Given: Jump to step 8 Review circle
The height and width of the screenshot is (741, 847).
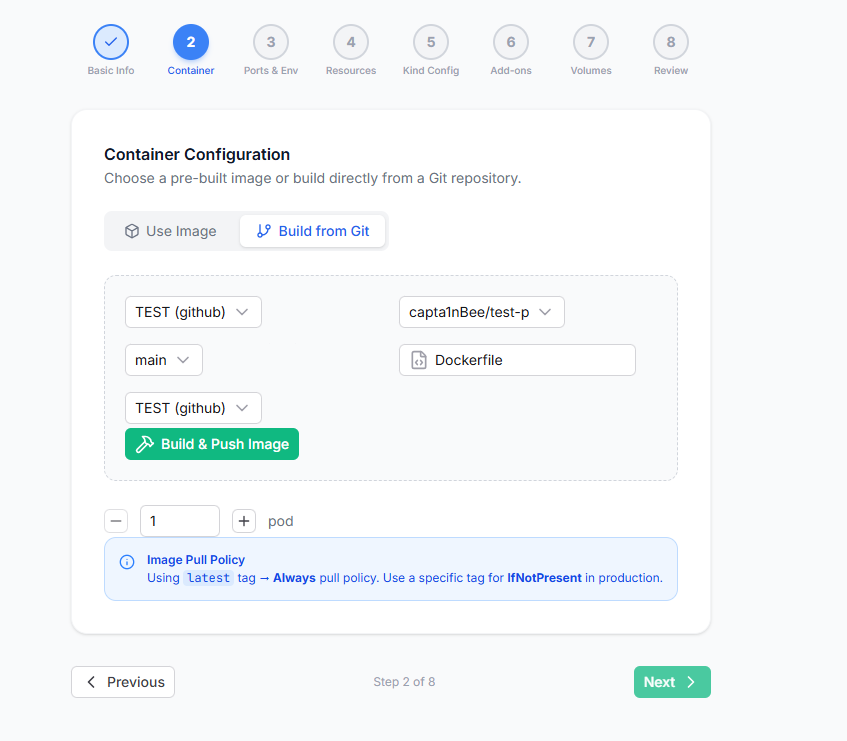Looking at the screenshot, I should click(x=670, y=42).
